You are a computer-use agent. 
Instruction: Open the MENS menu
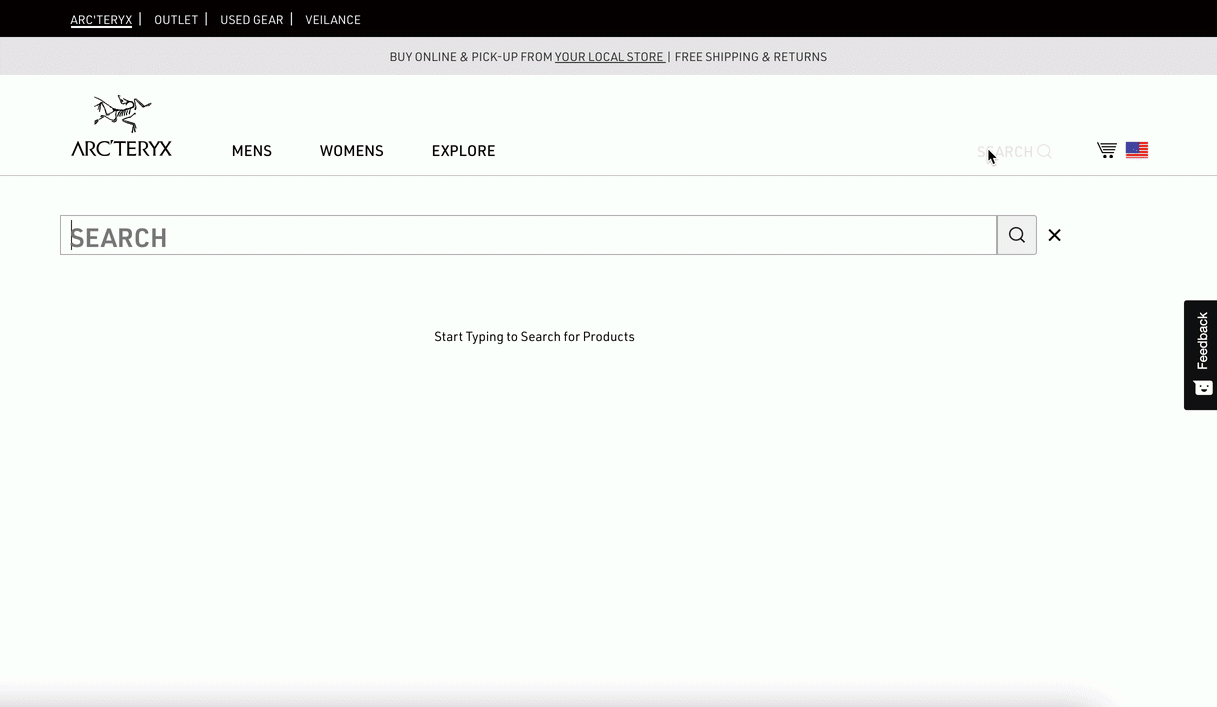coord(252,151)
